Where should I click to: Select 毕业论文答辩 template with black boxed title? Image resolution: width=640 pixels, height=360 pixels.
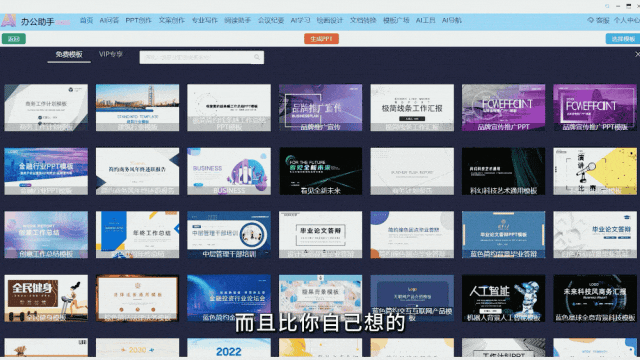click(320, 235)
